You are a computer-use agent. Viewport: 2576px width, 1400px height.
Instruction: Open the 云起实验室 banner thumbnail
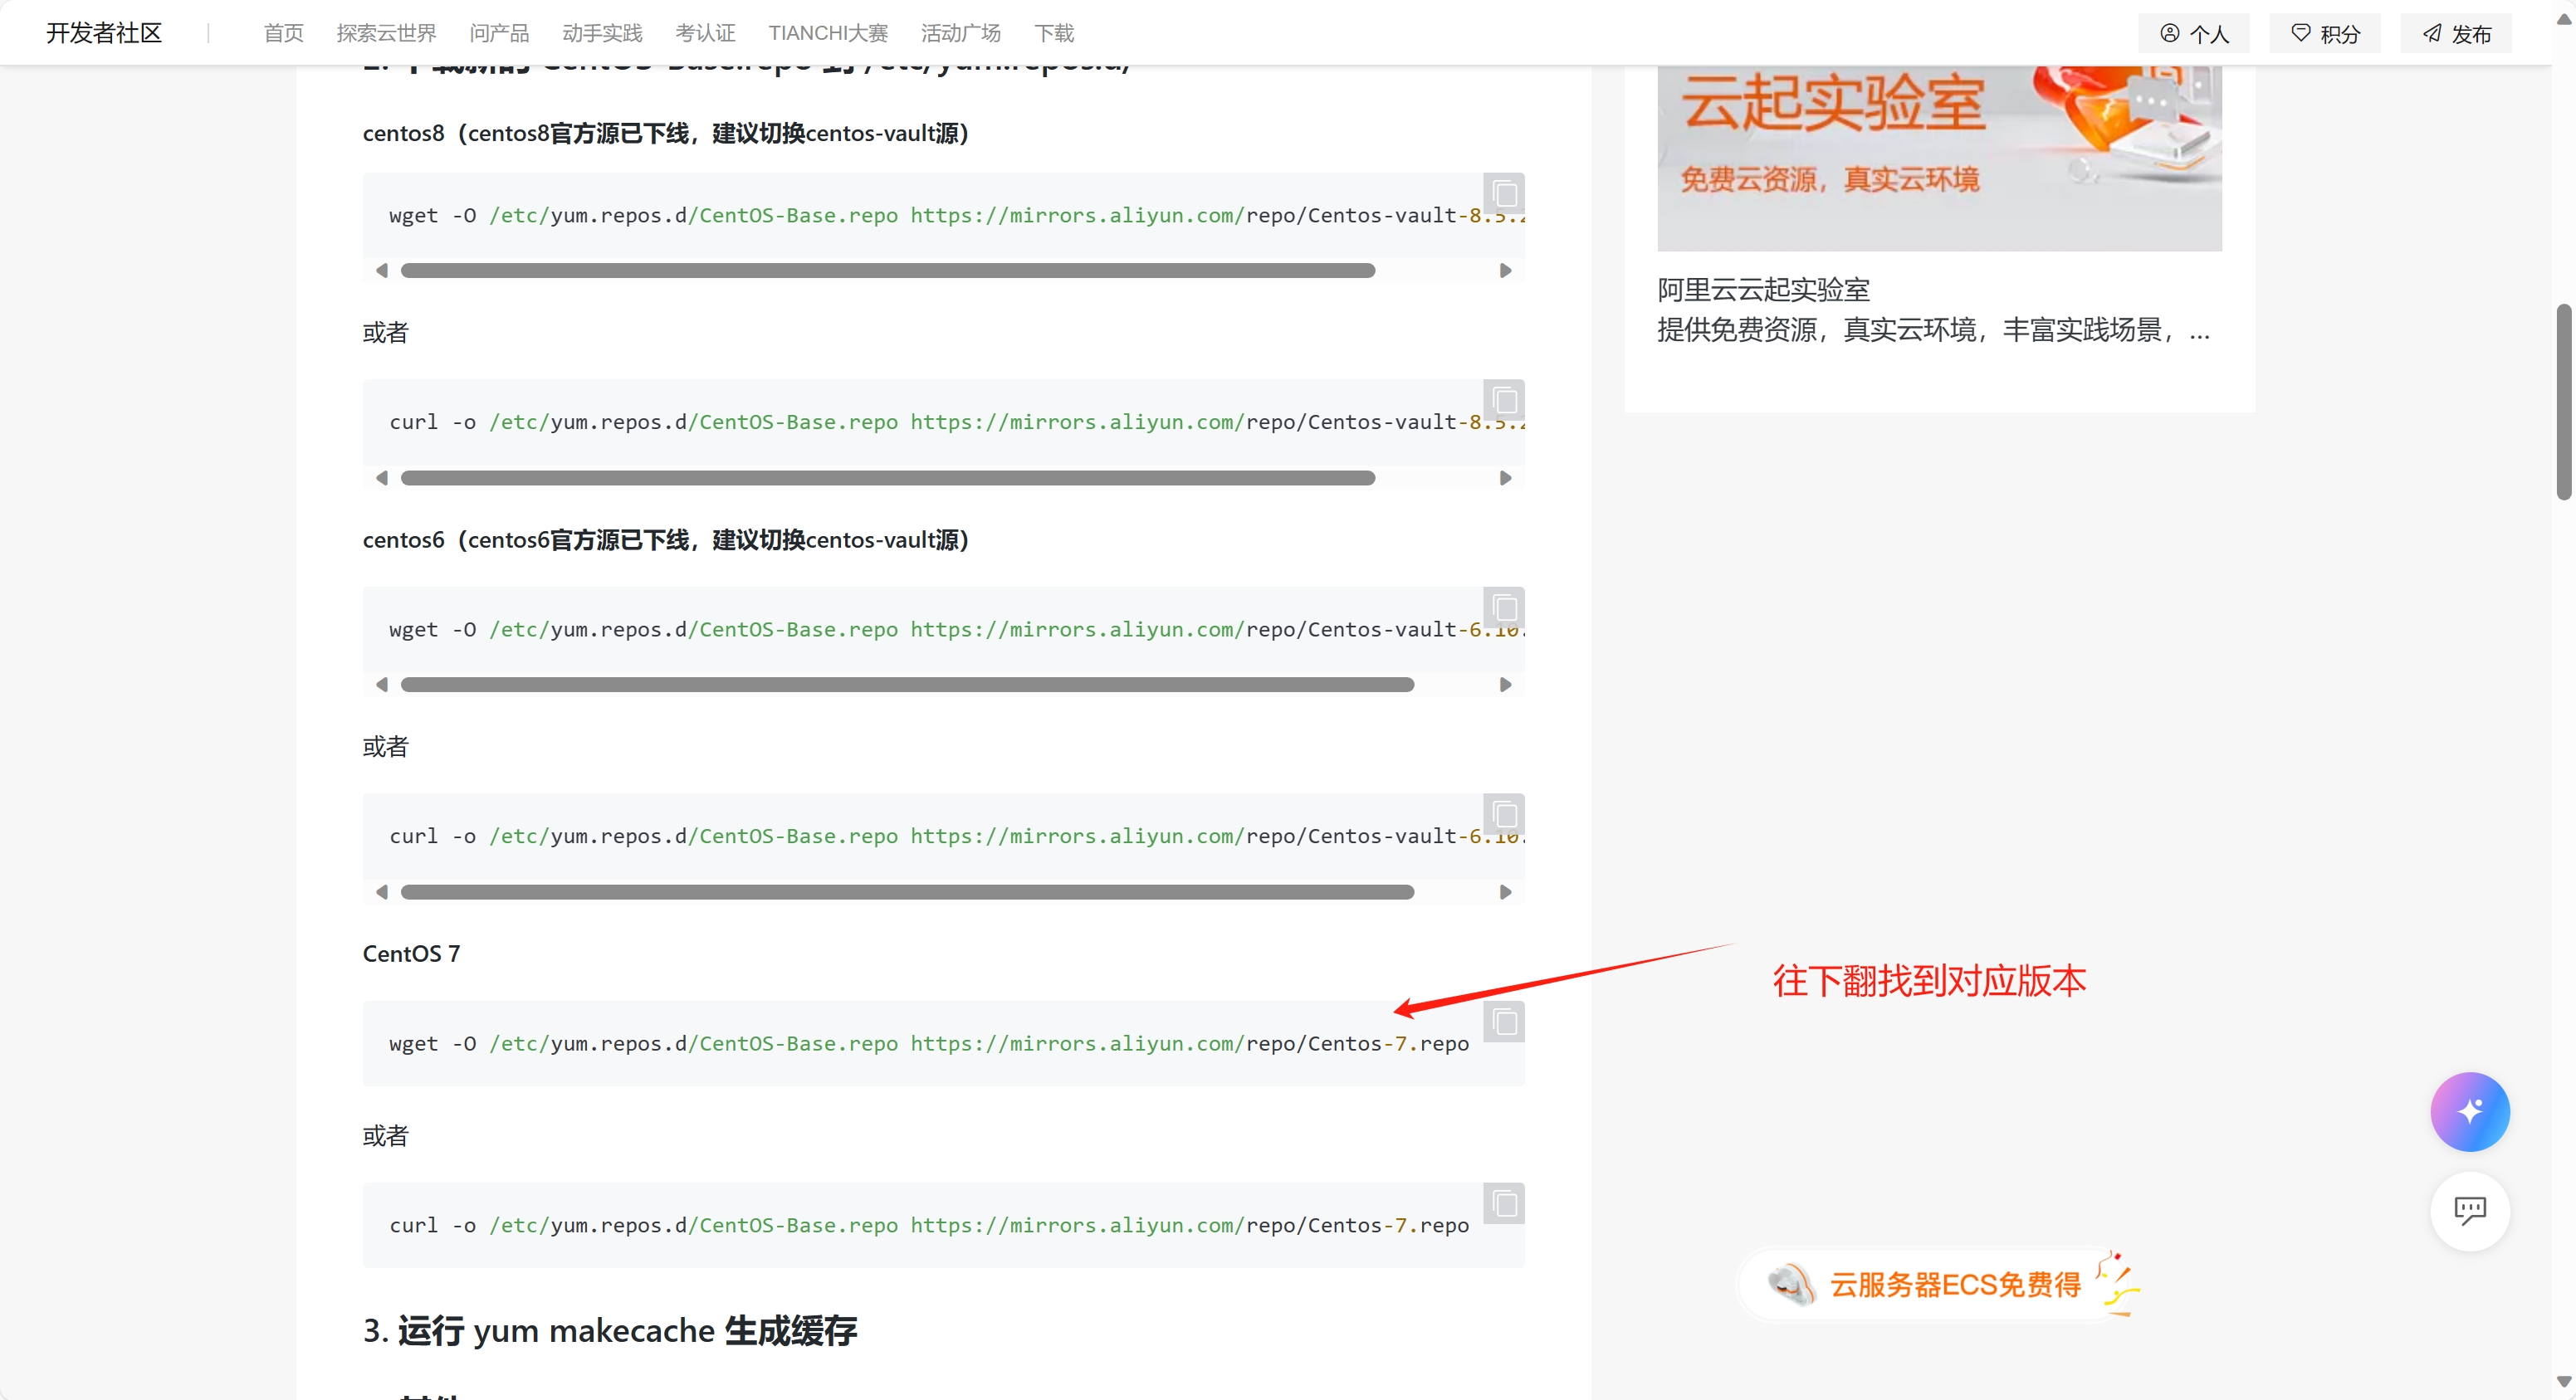pyautogui.click(x=1938, y=150)
